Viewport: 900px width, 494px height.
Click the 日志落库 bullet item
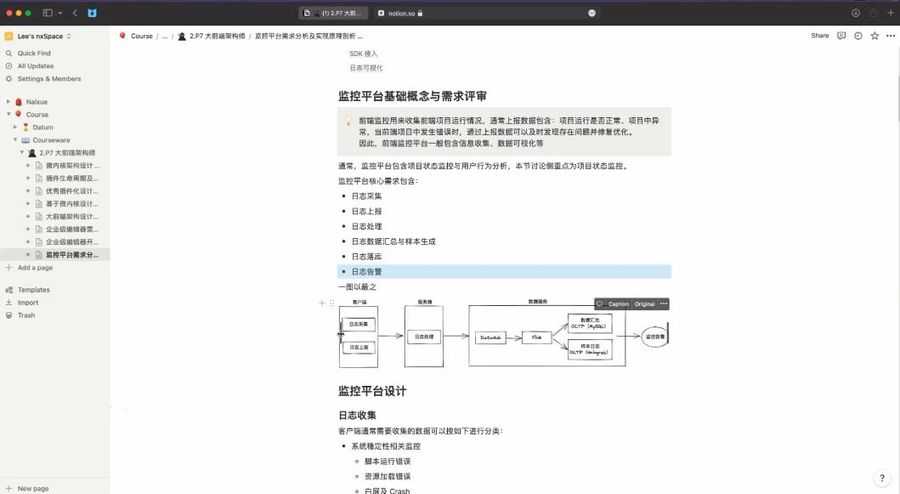click(367, 256)
